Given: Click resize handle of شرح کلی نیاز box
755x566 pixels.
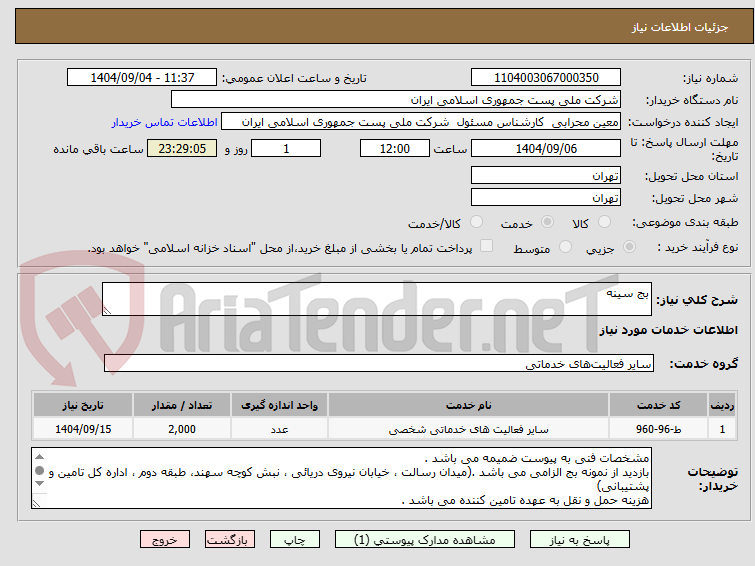Looking at the screenshot, I should tap(107, 311).
